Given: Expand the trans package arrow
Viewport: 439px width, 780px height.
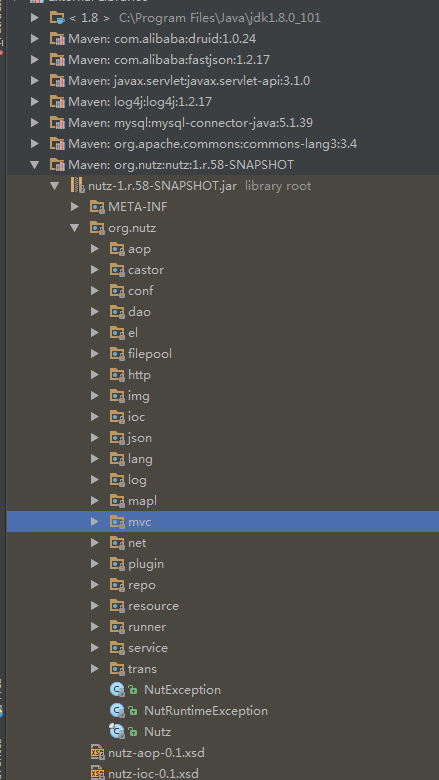Looking at the screenshot, I should 94,669.
